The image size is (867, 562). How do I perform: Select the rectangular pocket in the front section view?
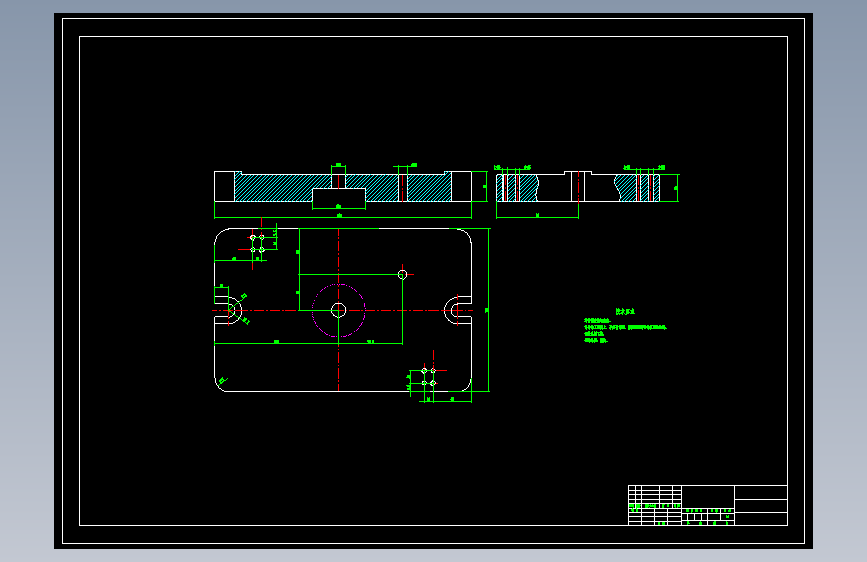(339, 195)
